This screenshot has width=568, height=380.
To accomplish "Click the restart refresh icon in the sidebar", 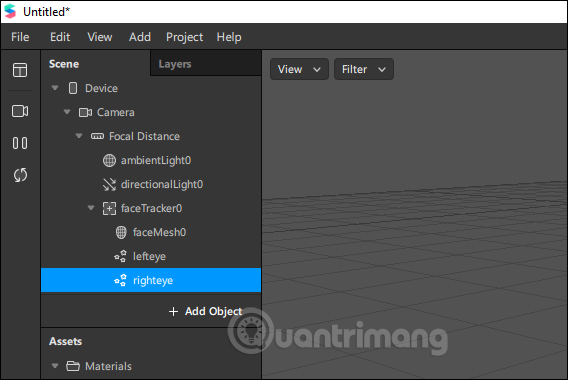I will [x=20, y=175].
